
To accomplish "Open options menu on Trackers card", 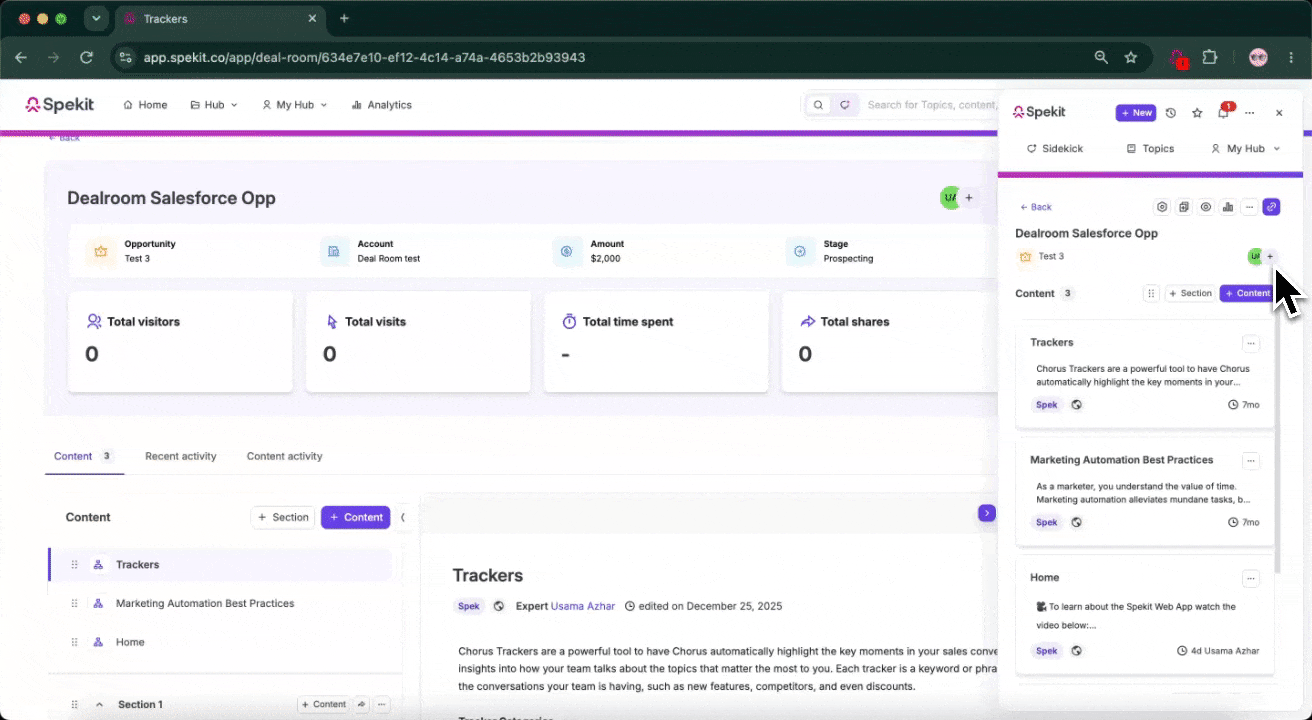I will tap(1251, 343).
